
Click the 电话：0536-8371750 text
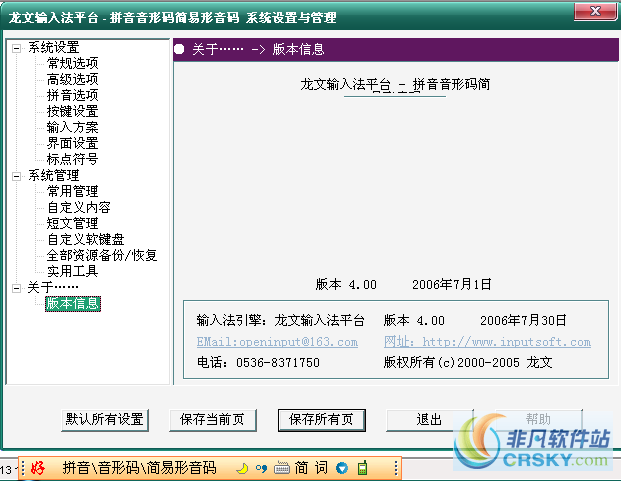258,362
